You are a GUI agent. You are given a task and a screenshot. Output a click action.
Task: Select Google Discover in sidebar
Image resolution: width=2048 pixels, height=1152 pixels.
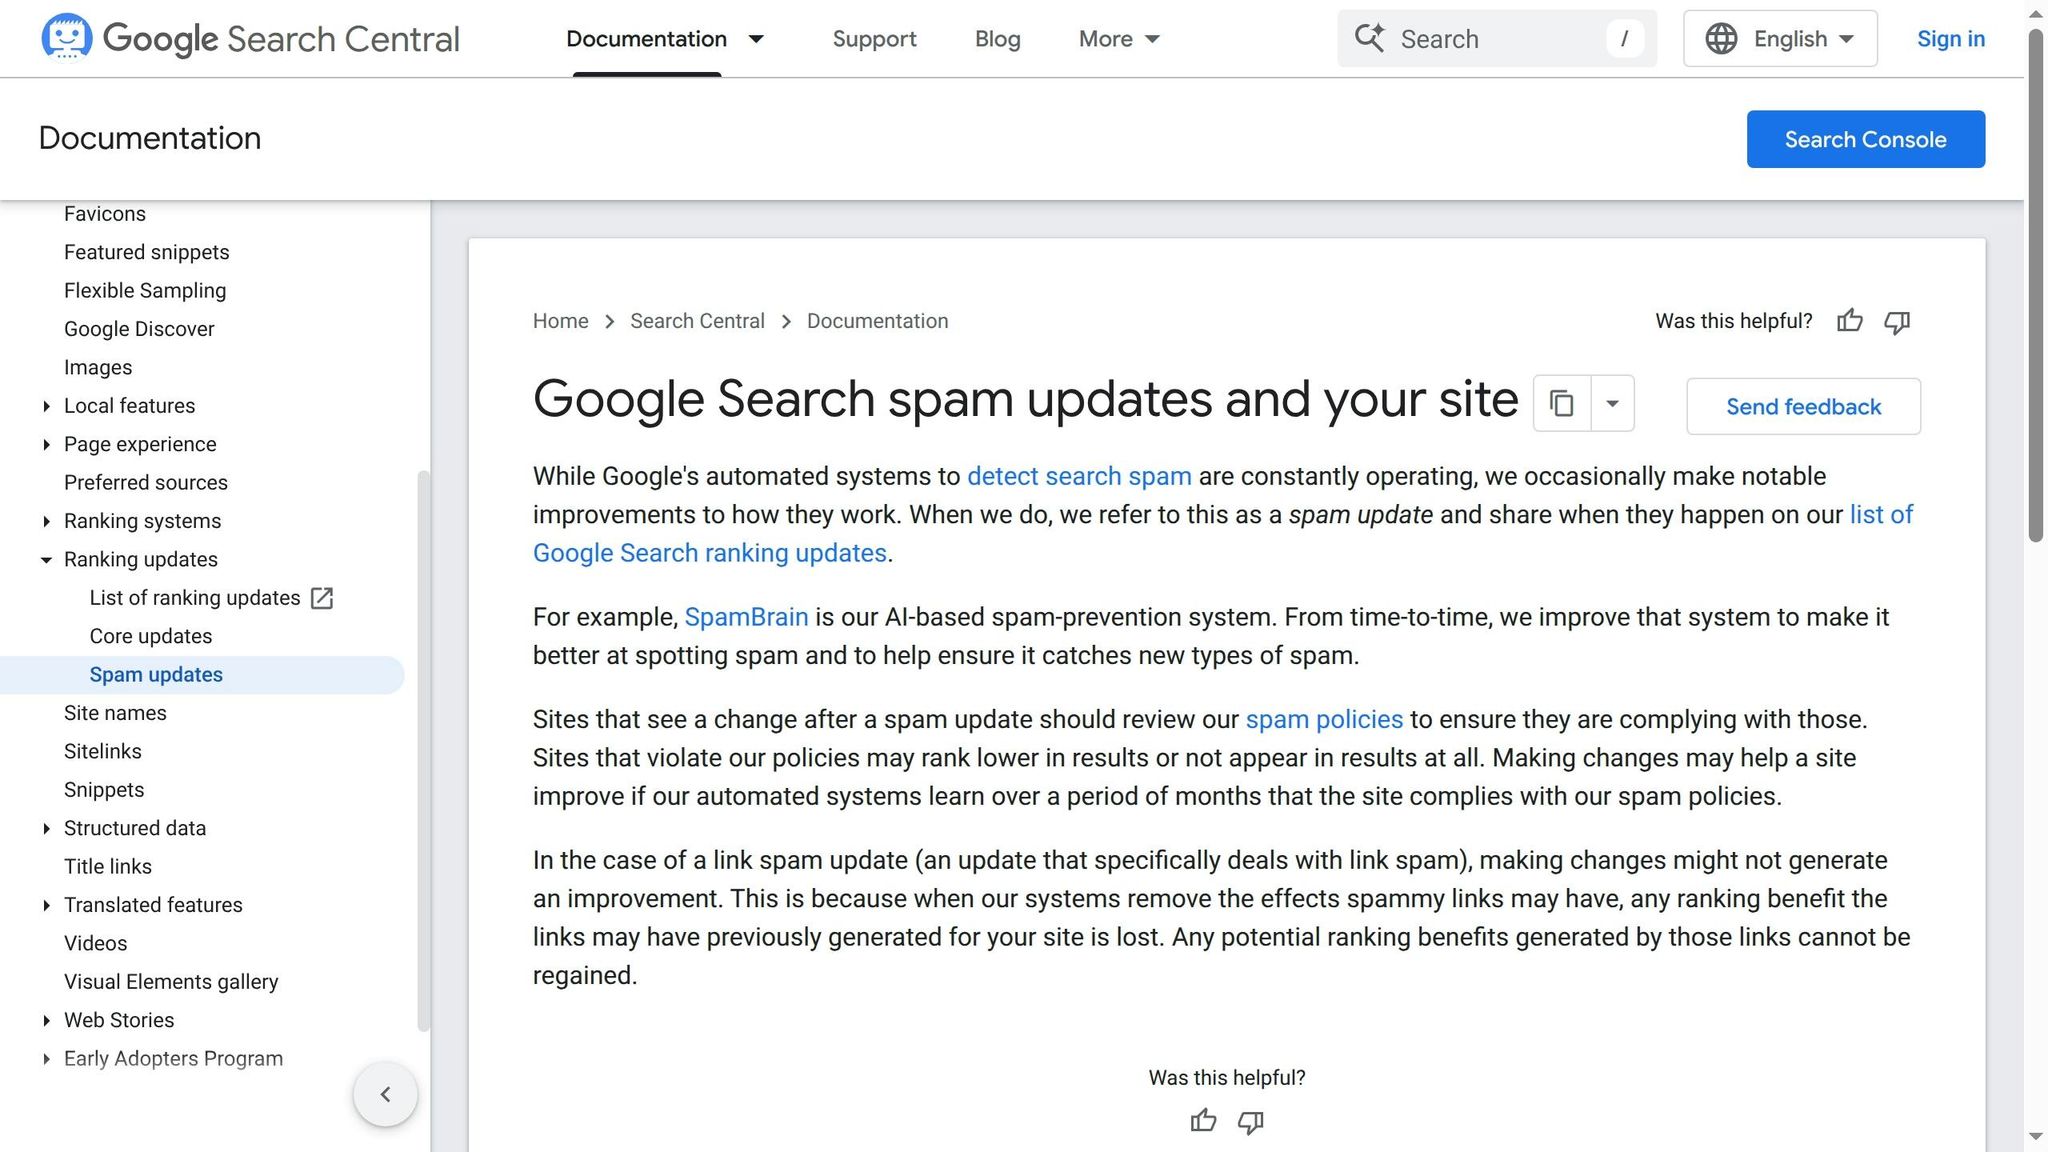coord(139,329)
